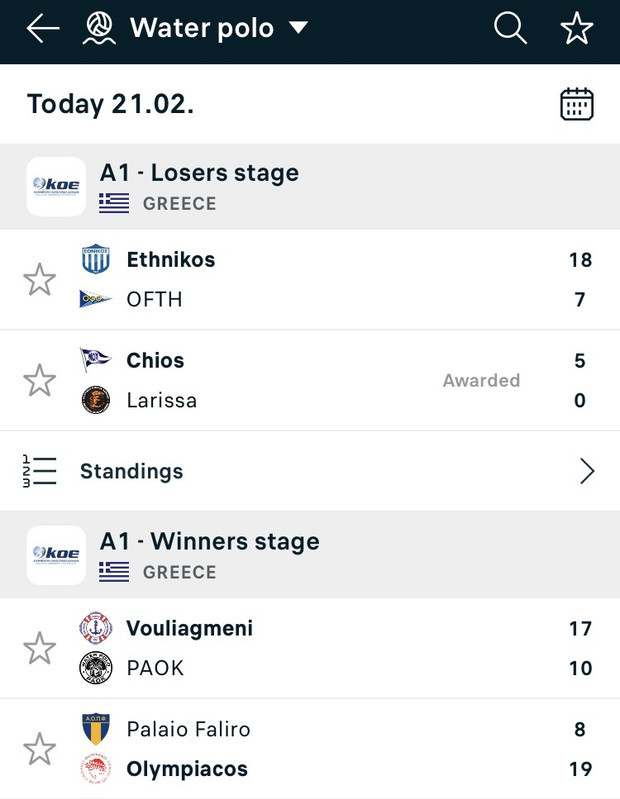The width and height of the screenshot is (620, 799).
Task: Select the Today 21.02. date label
Action: click(111, 104)
